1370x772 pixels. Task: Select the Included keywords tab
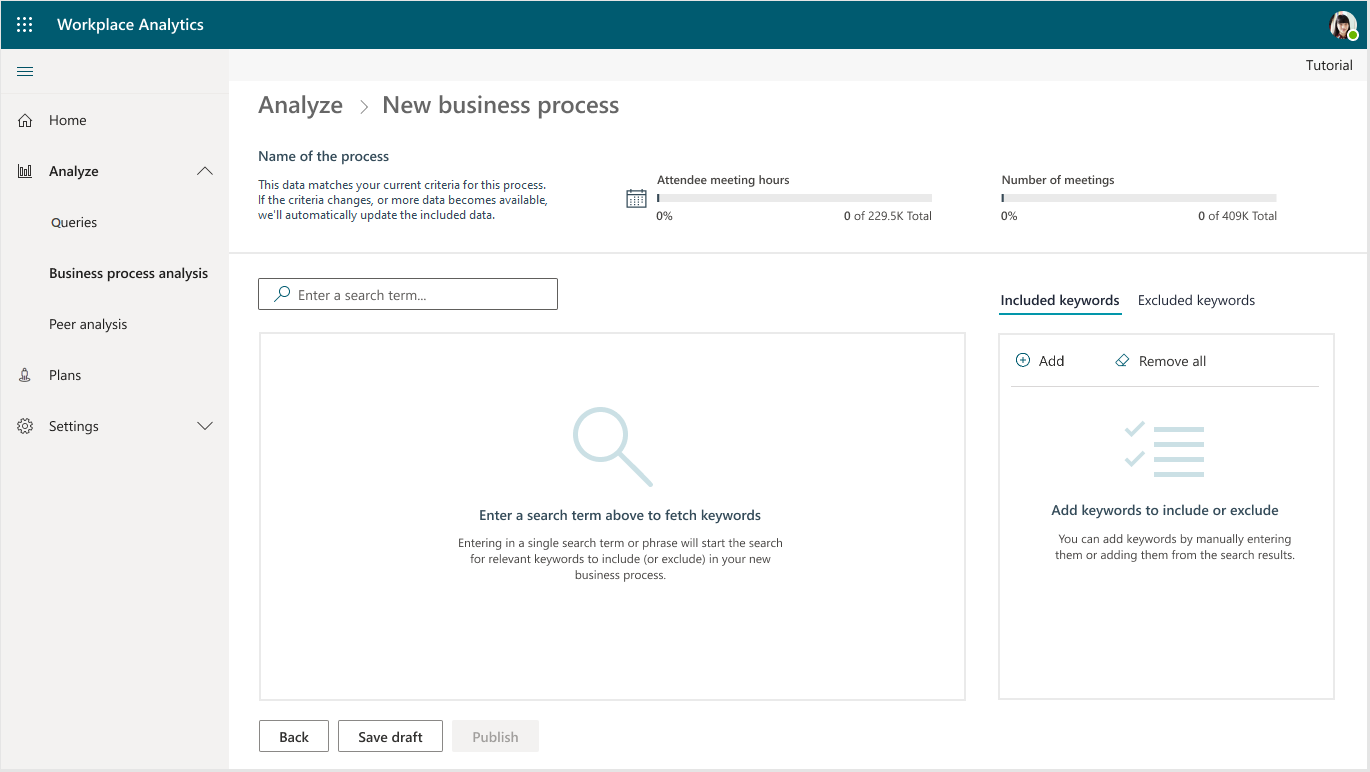pos(1060,300)
